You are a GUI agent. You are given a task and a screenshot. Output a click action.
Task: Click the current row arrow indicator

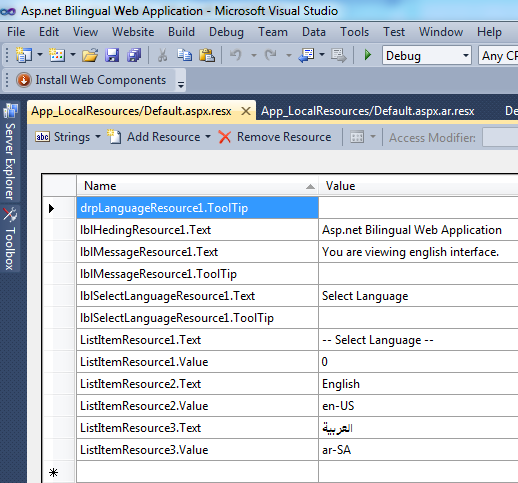[x=51, y=208]
